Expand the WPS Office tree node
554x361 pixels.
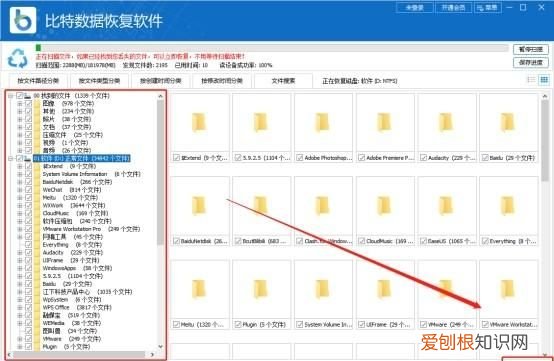(x=20, y=307)
